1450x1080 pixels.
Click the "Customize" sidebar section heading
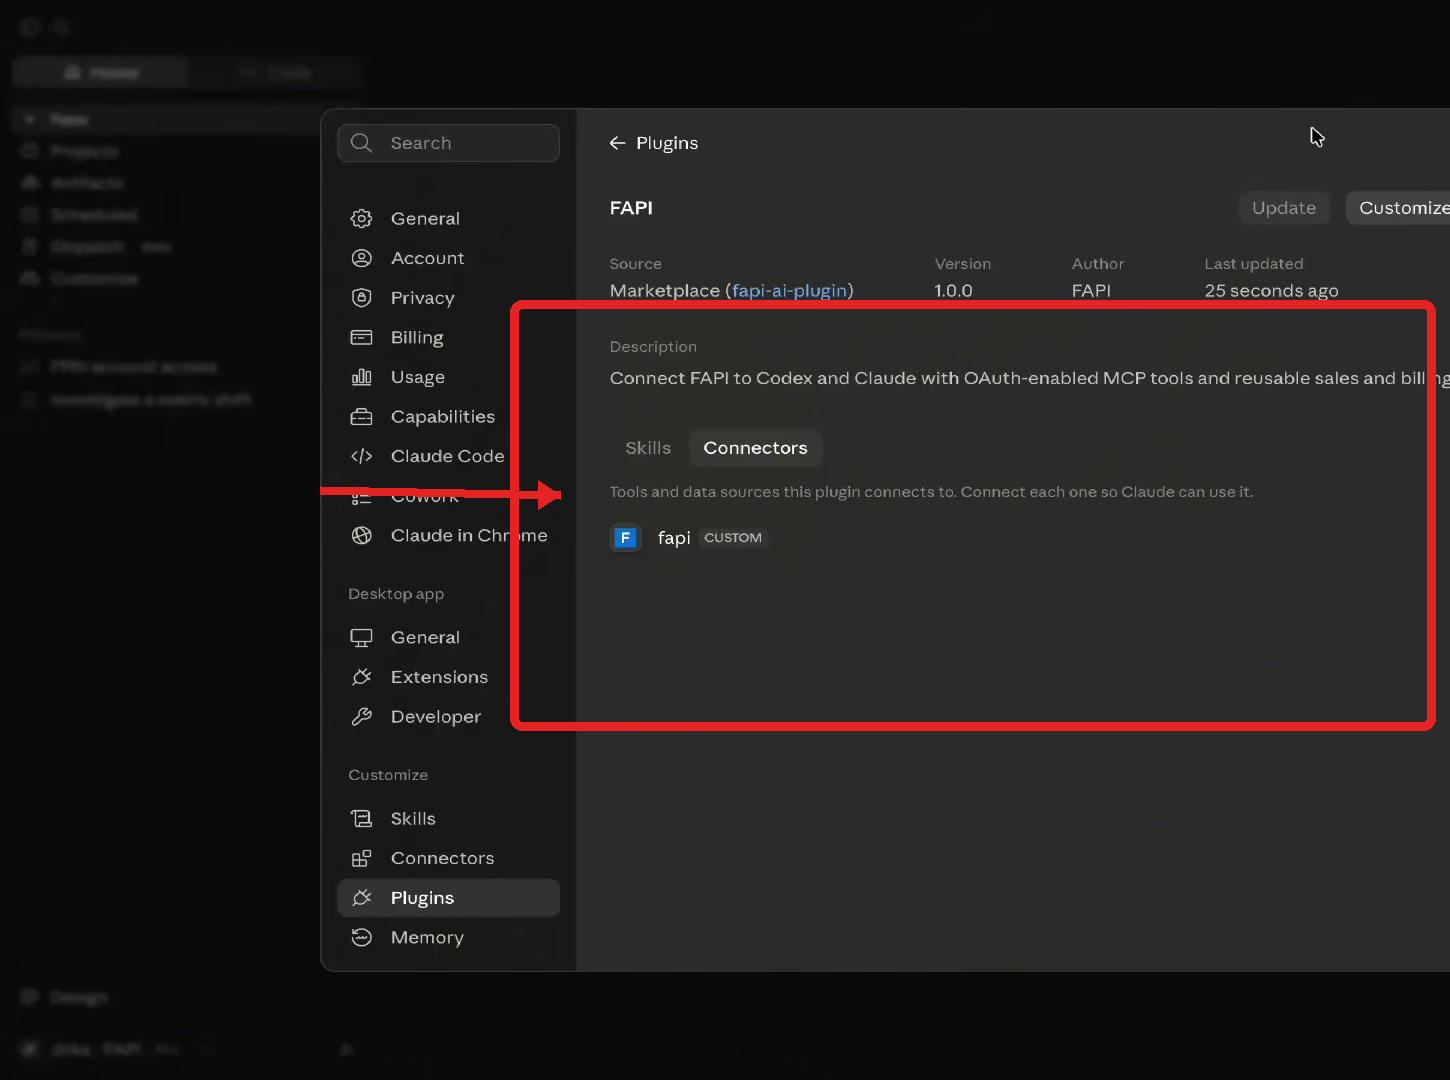388,775
